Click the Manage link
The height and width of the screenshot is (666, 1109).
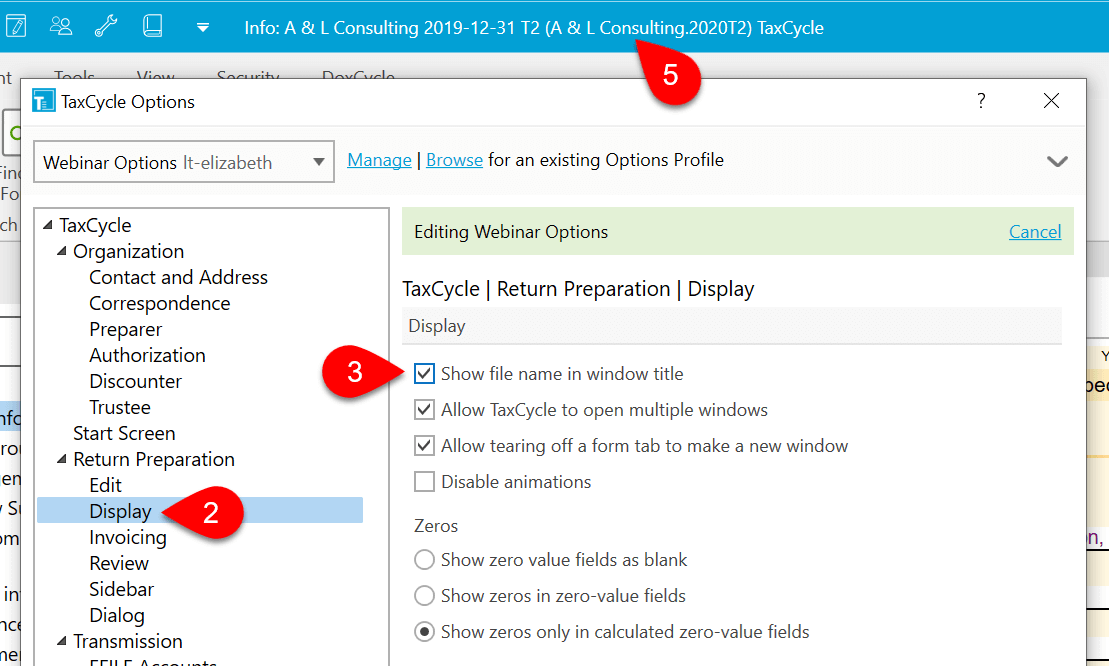379,160
